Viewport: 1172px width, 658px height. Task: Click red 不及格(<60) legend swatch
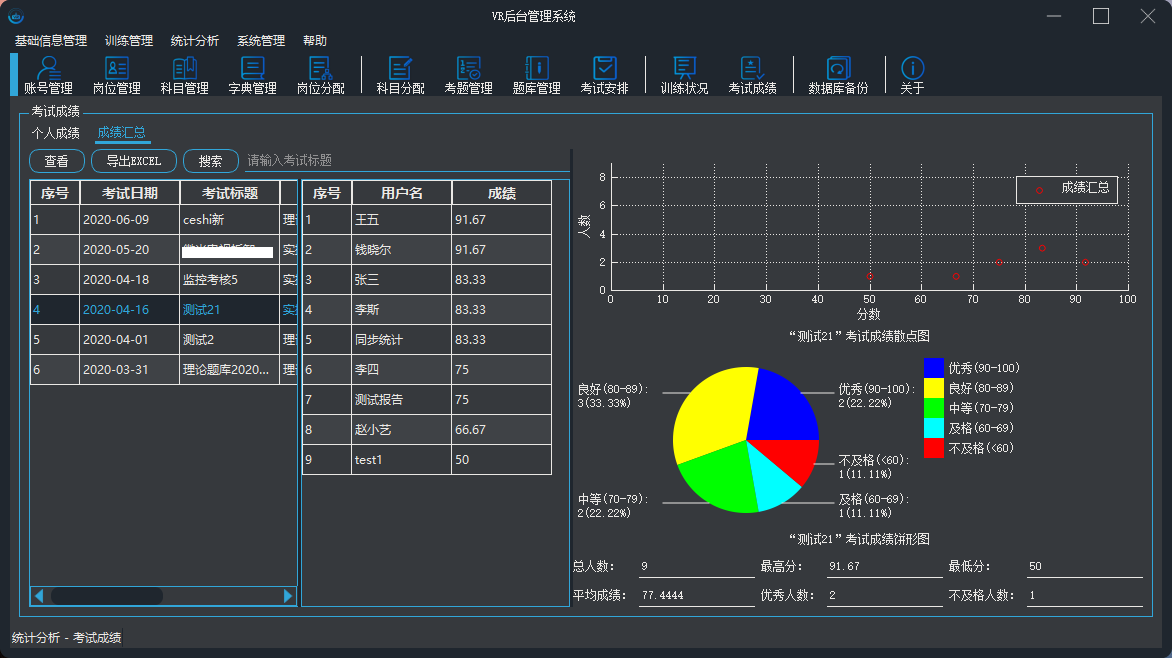[x=934, y=448]
